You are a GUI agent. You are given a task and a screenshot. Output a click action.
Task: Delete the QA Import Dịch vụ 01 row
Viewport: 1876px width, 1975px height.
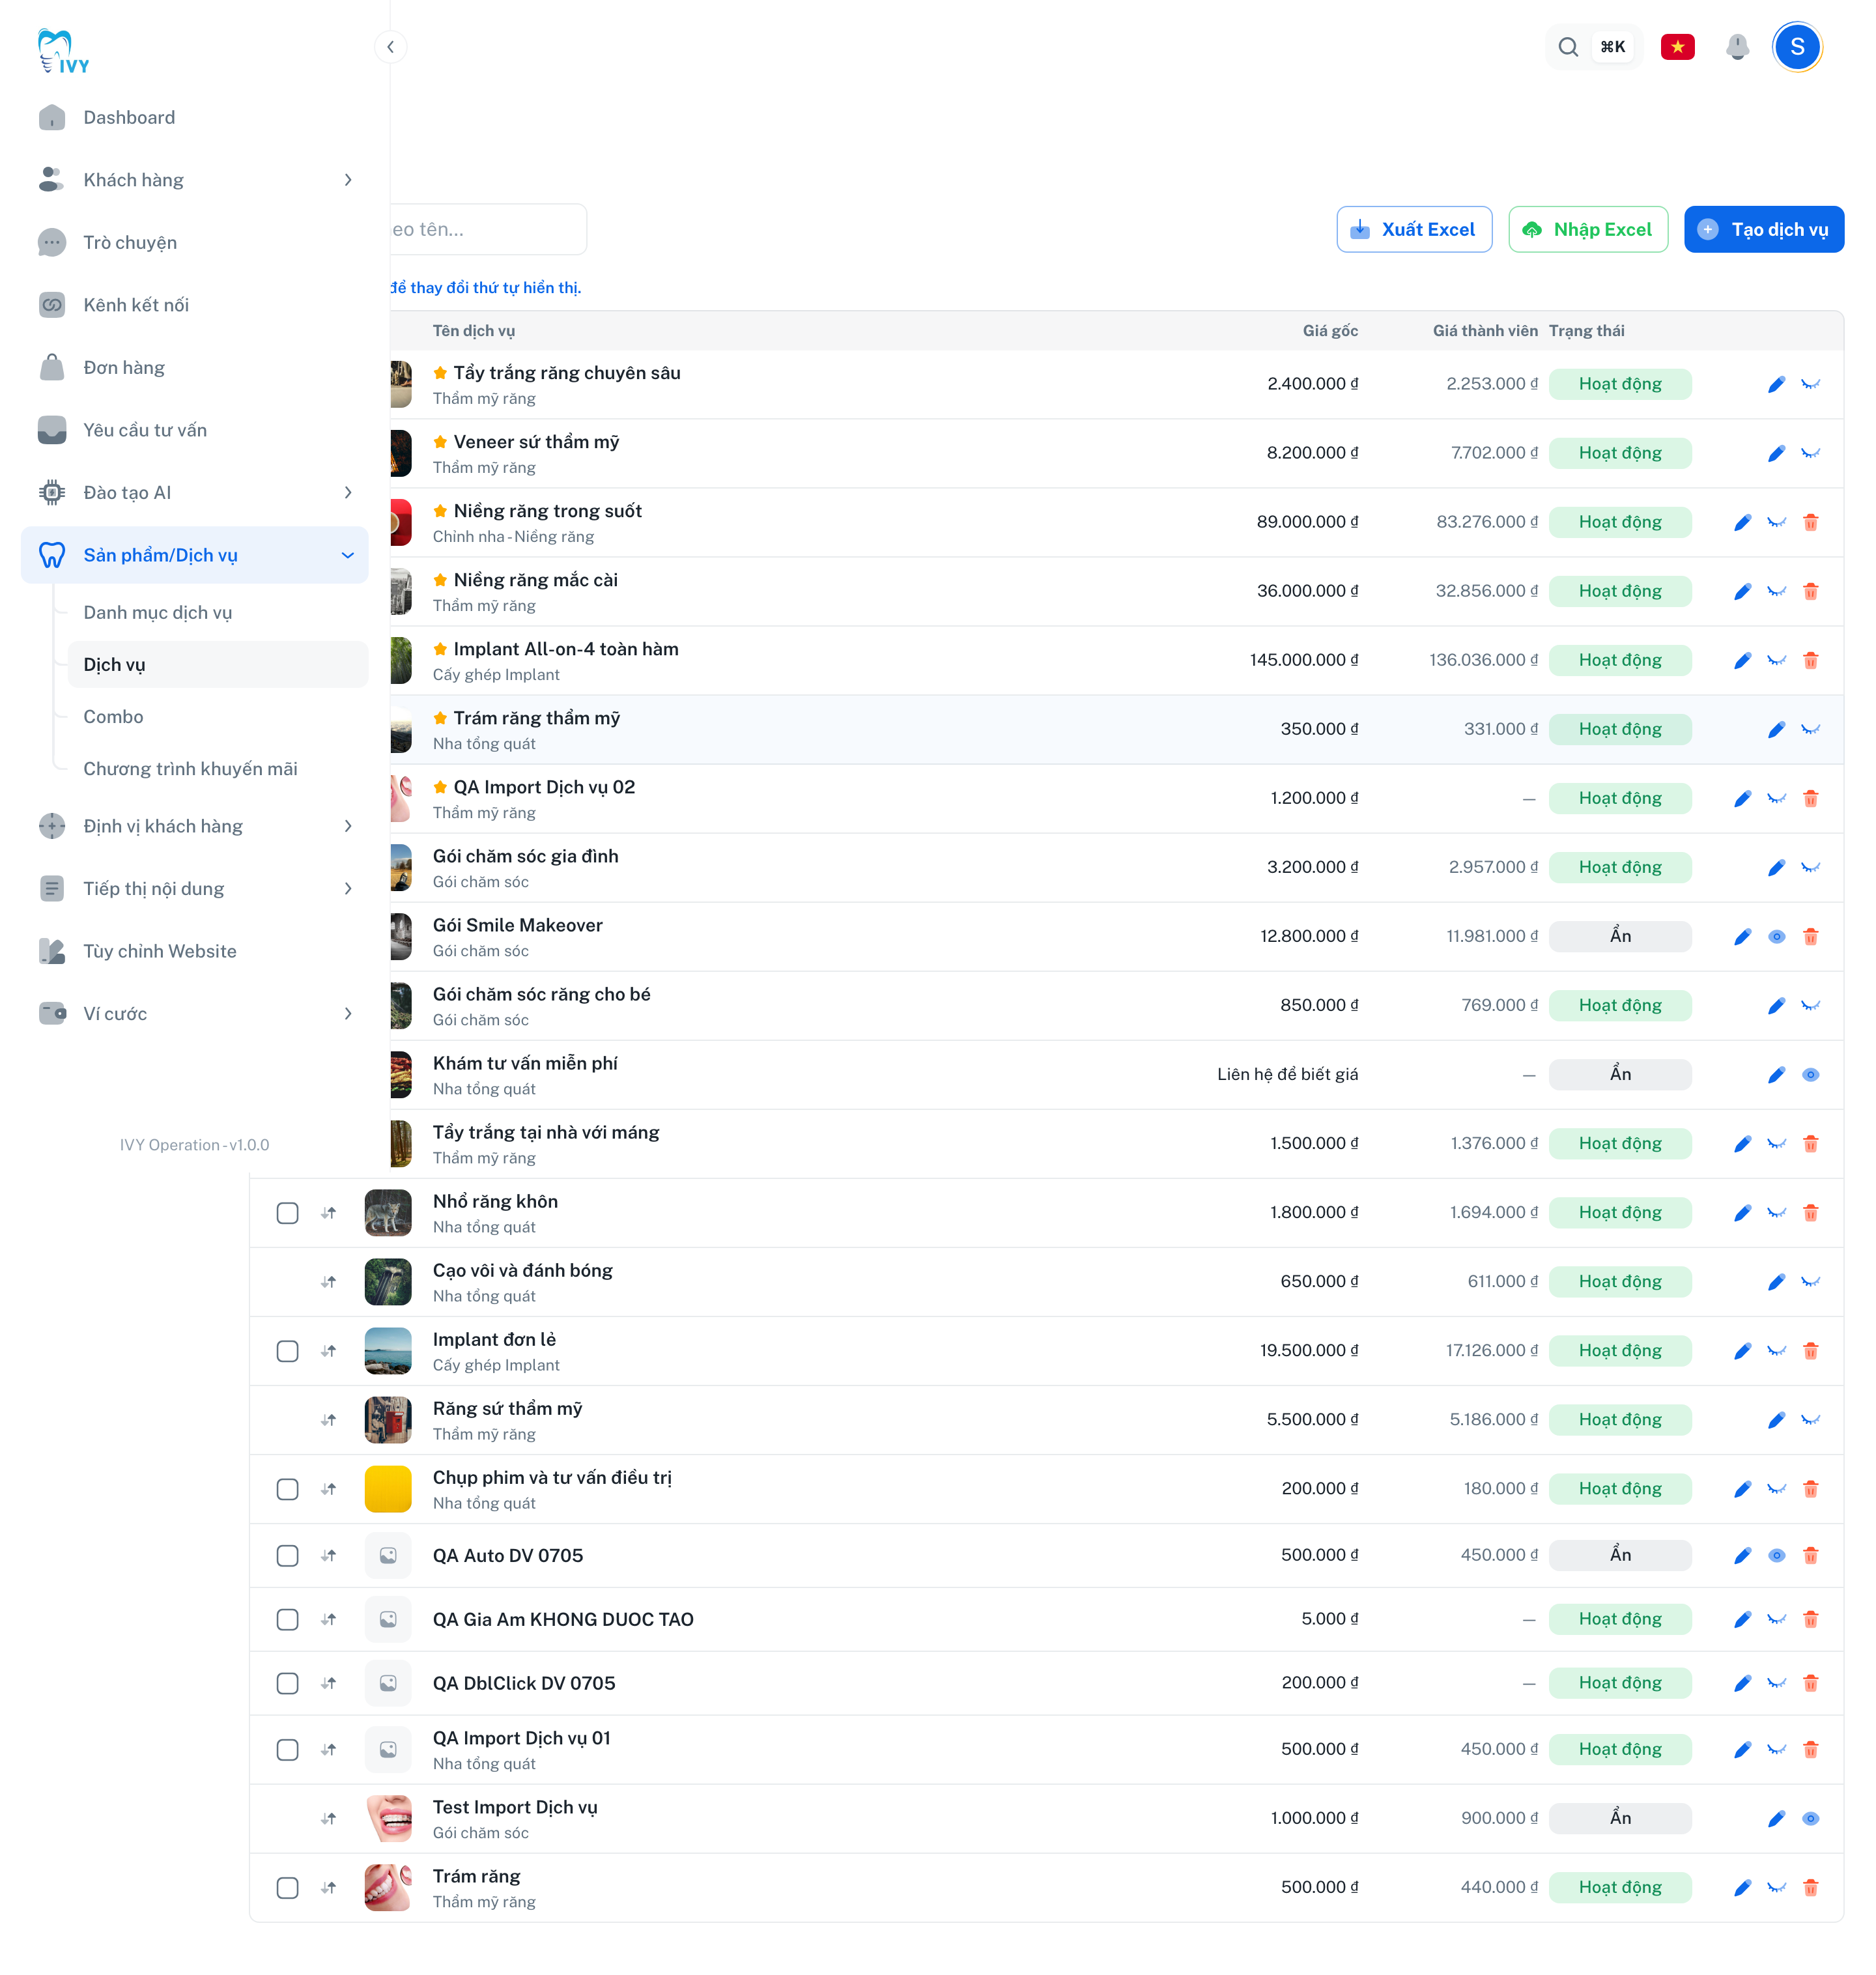(x=1810, y=1749)
